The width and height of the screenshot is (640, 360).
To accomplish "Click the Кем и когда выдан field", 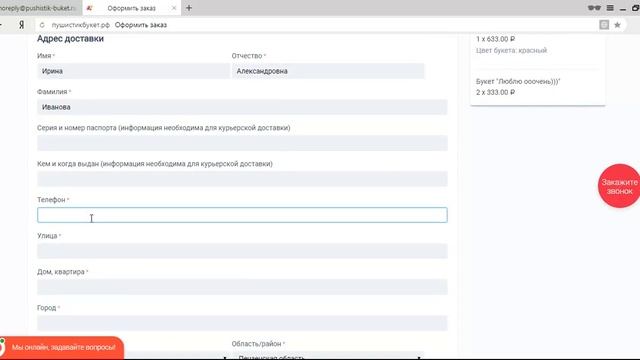I will [242, 179].
